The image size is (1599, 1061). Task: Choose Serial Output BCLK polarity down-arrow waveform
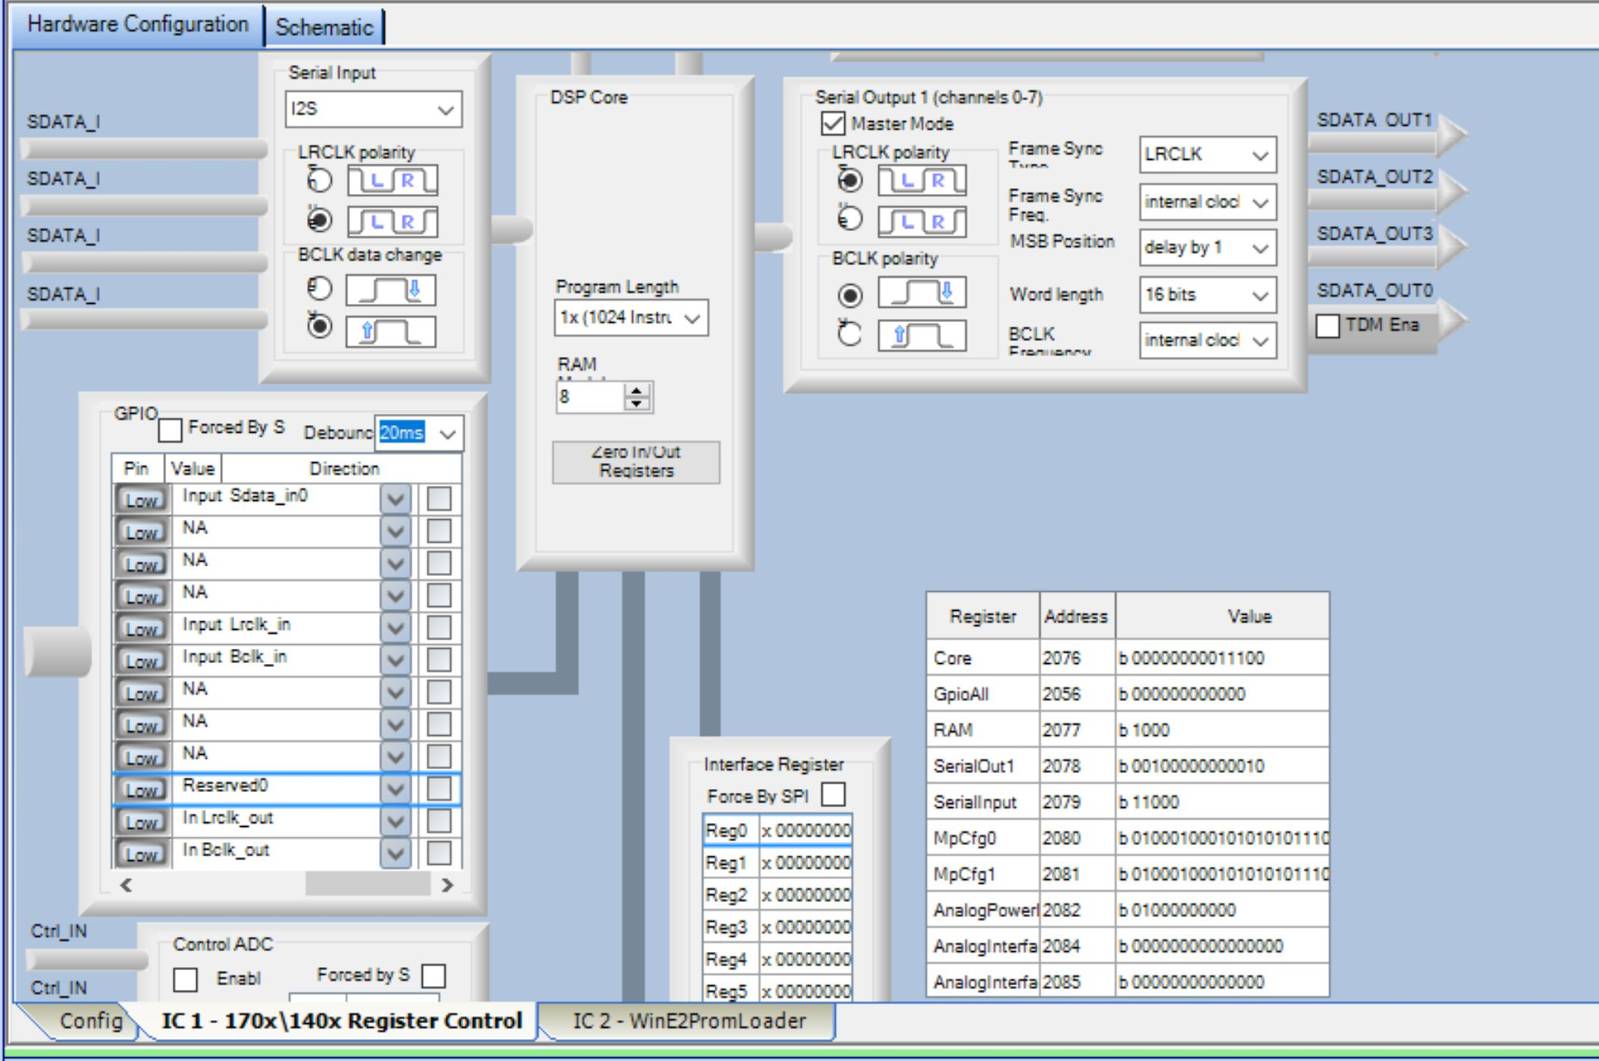click(x=922, y=293)
